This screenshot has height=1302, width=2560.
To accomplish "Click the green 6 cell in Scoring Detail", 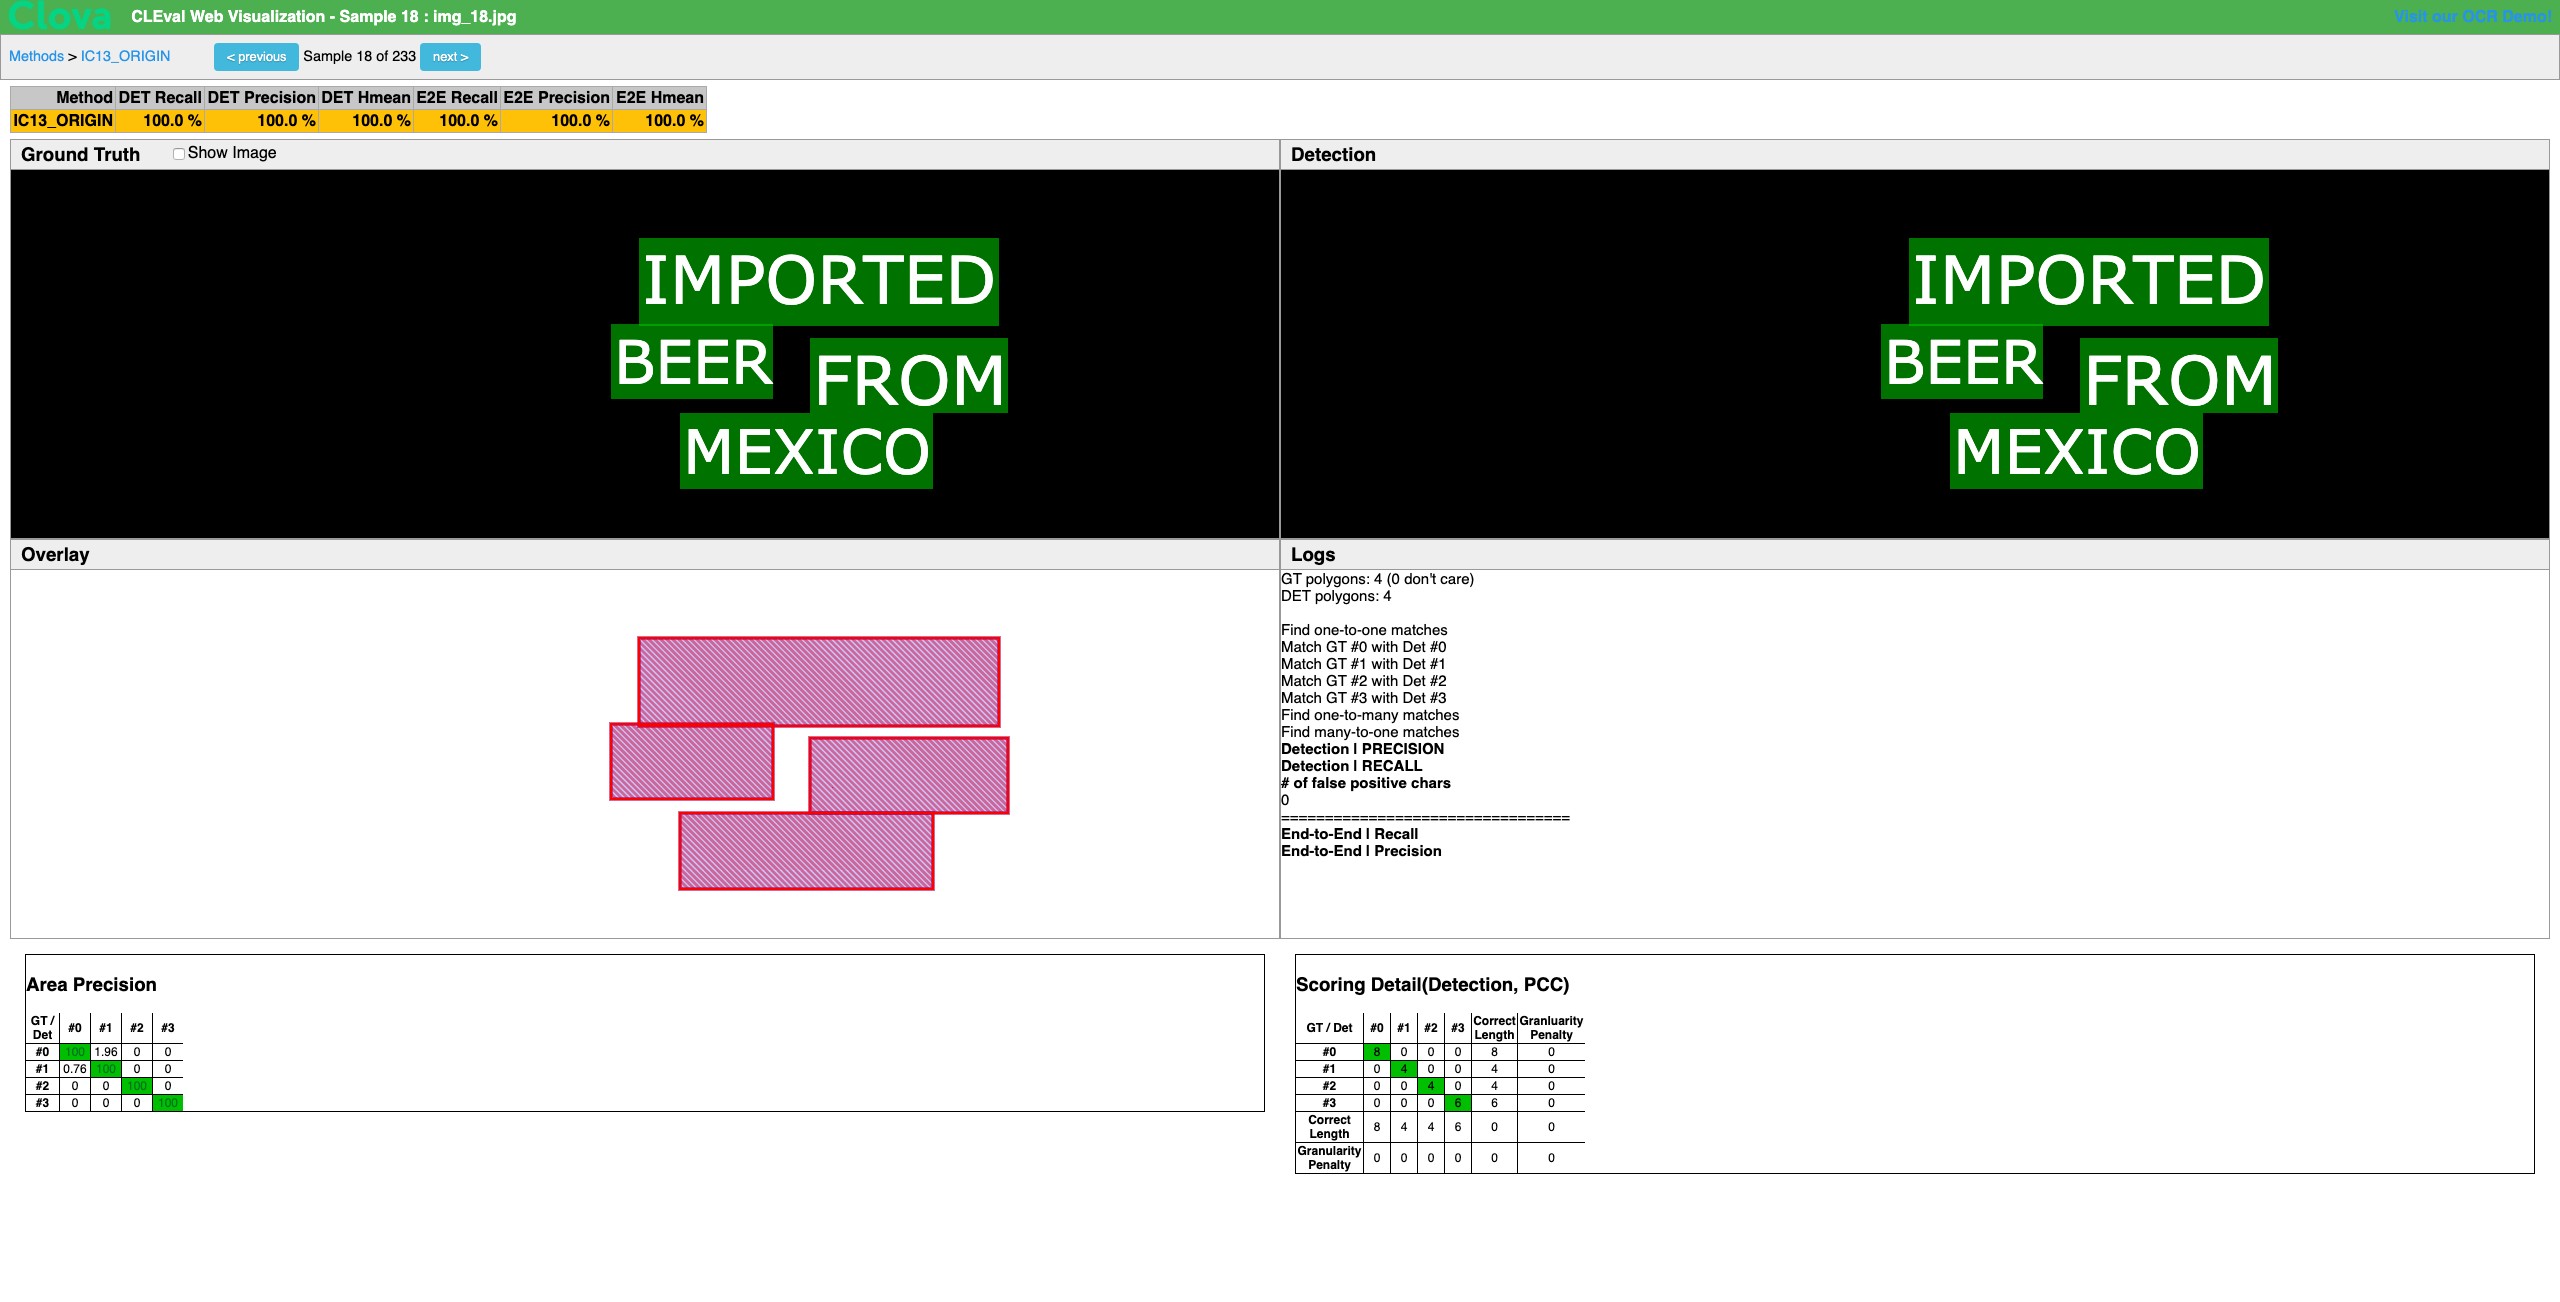I will 1458,1103.
